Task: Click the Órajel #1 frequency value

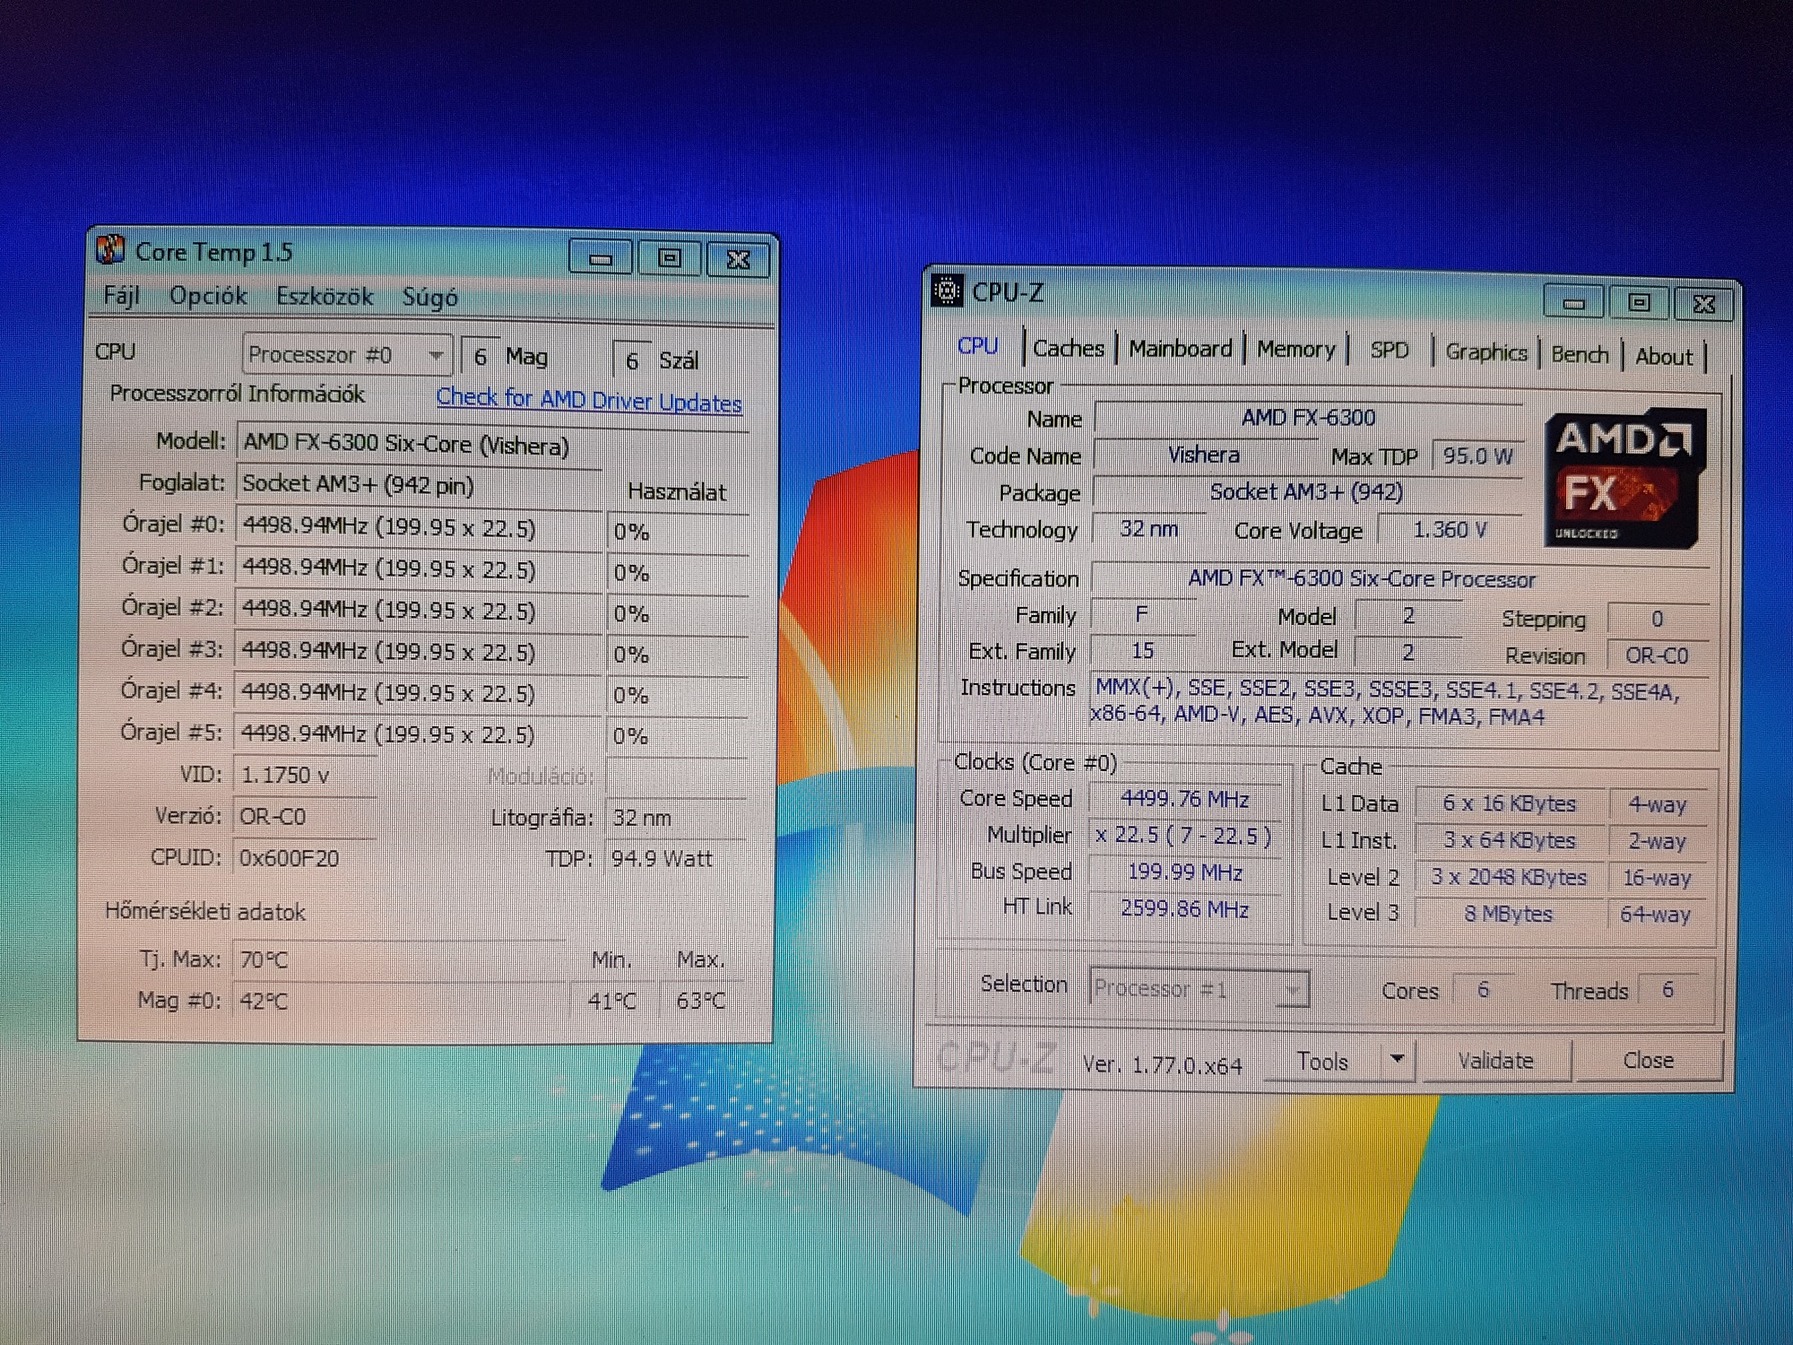Action: click(418, 569)
